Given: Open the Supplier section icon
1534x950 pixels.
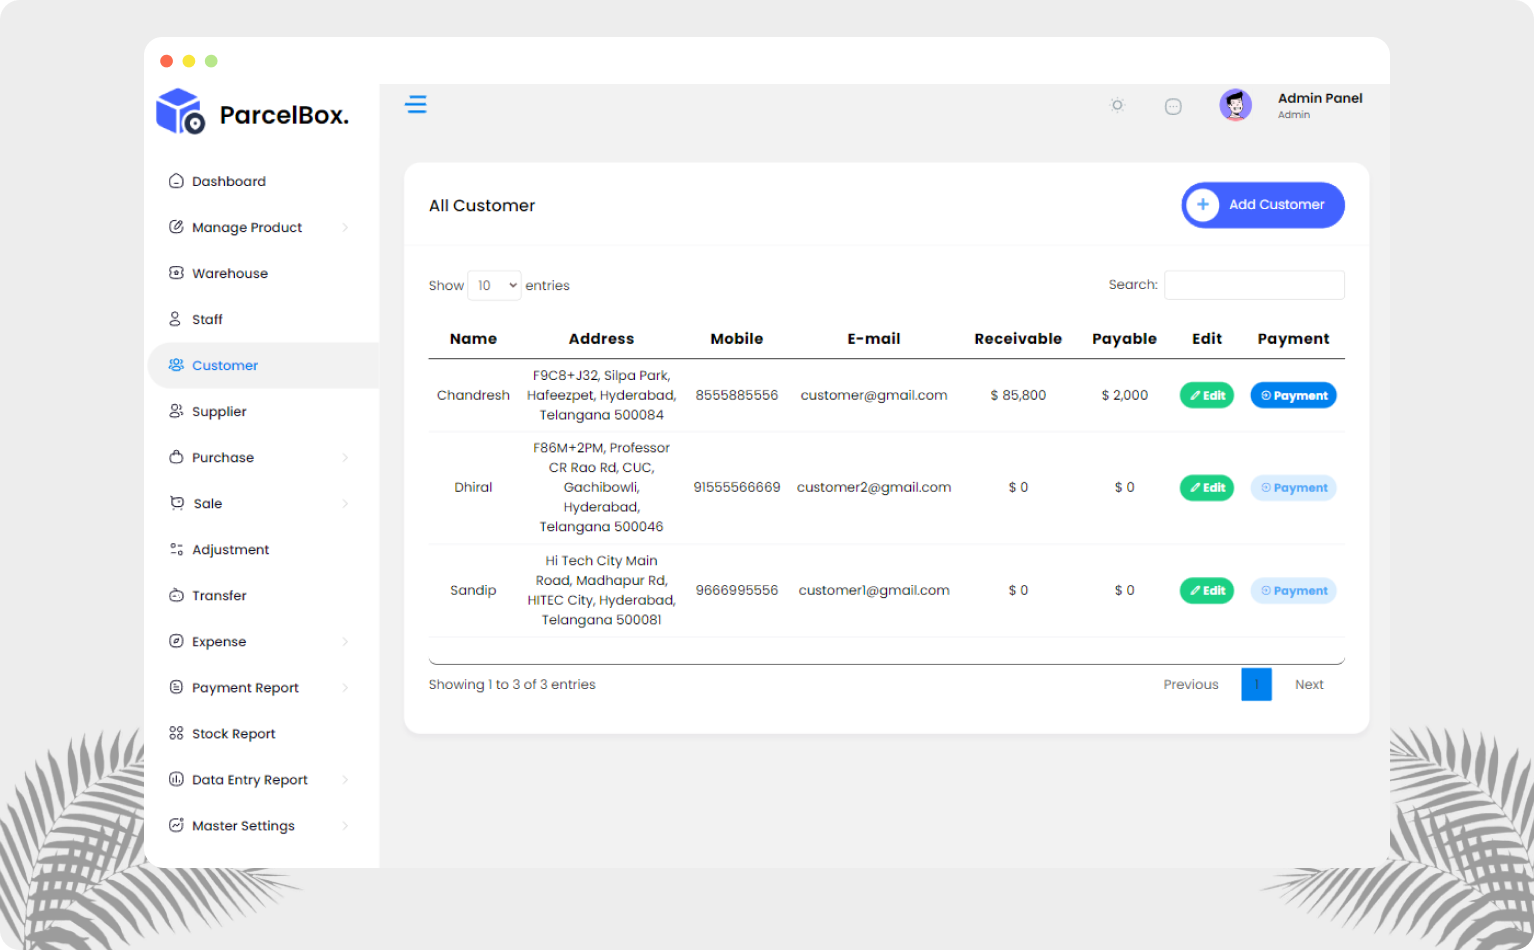Looking at the screenshot, I should coord(176,411).
